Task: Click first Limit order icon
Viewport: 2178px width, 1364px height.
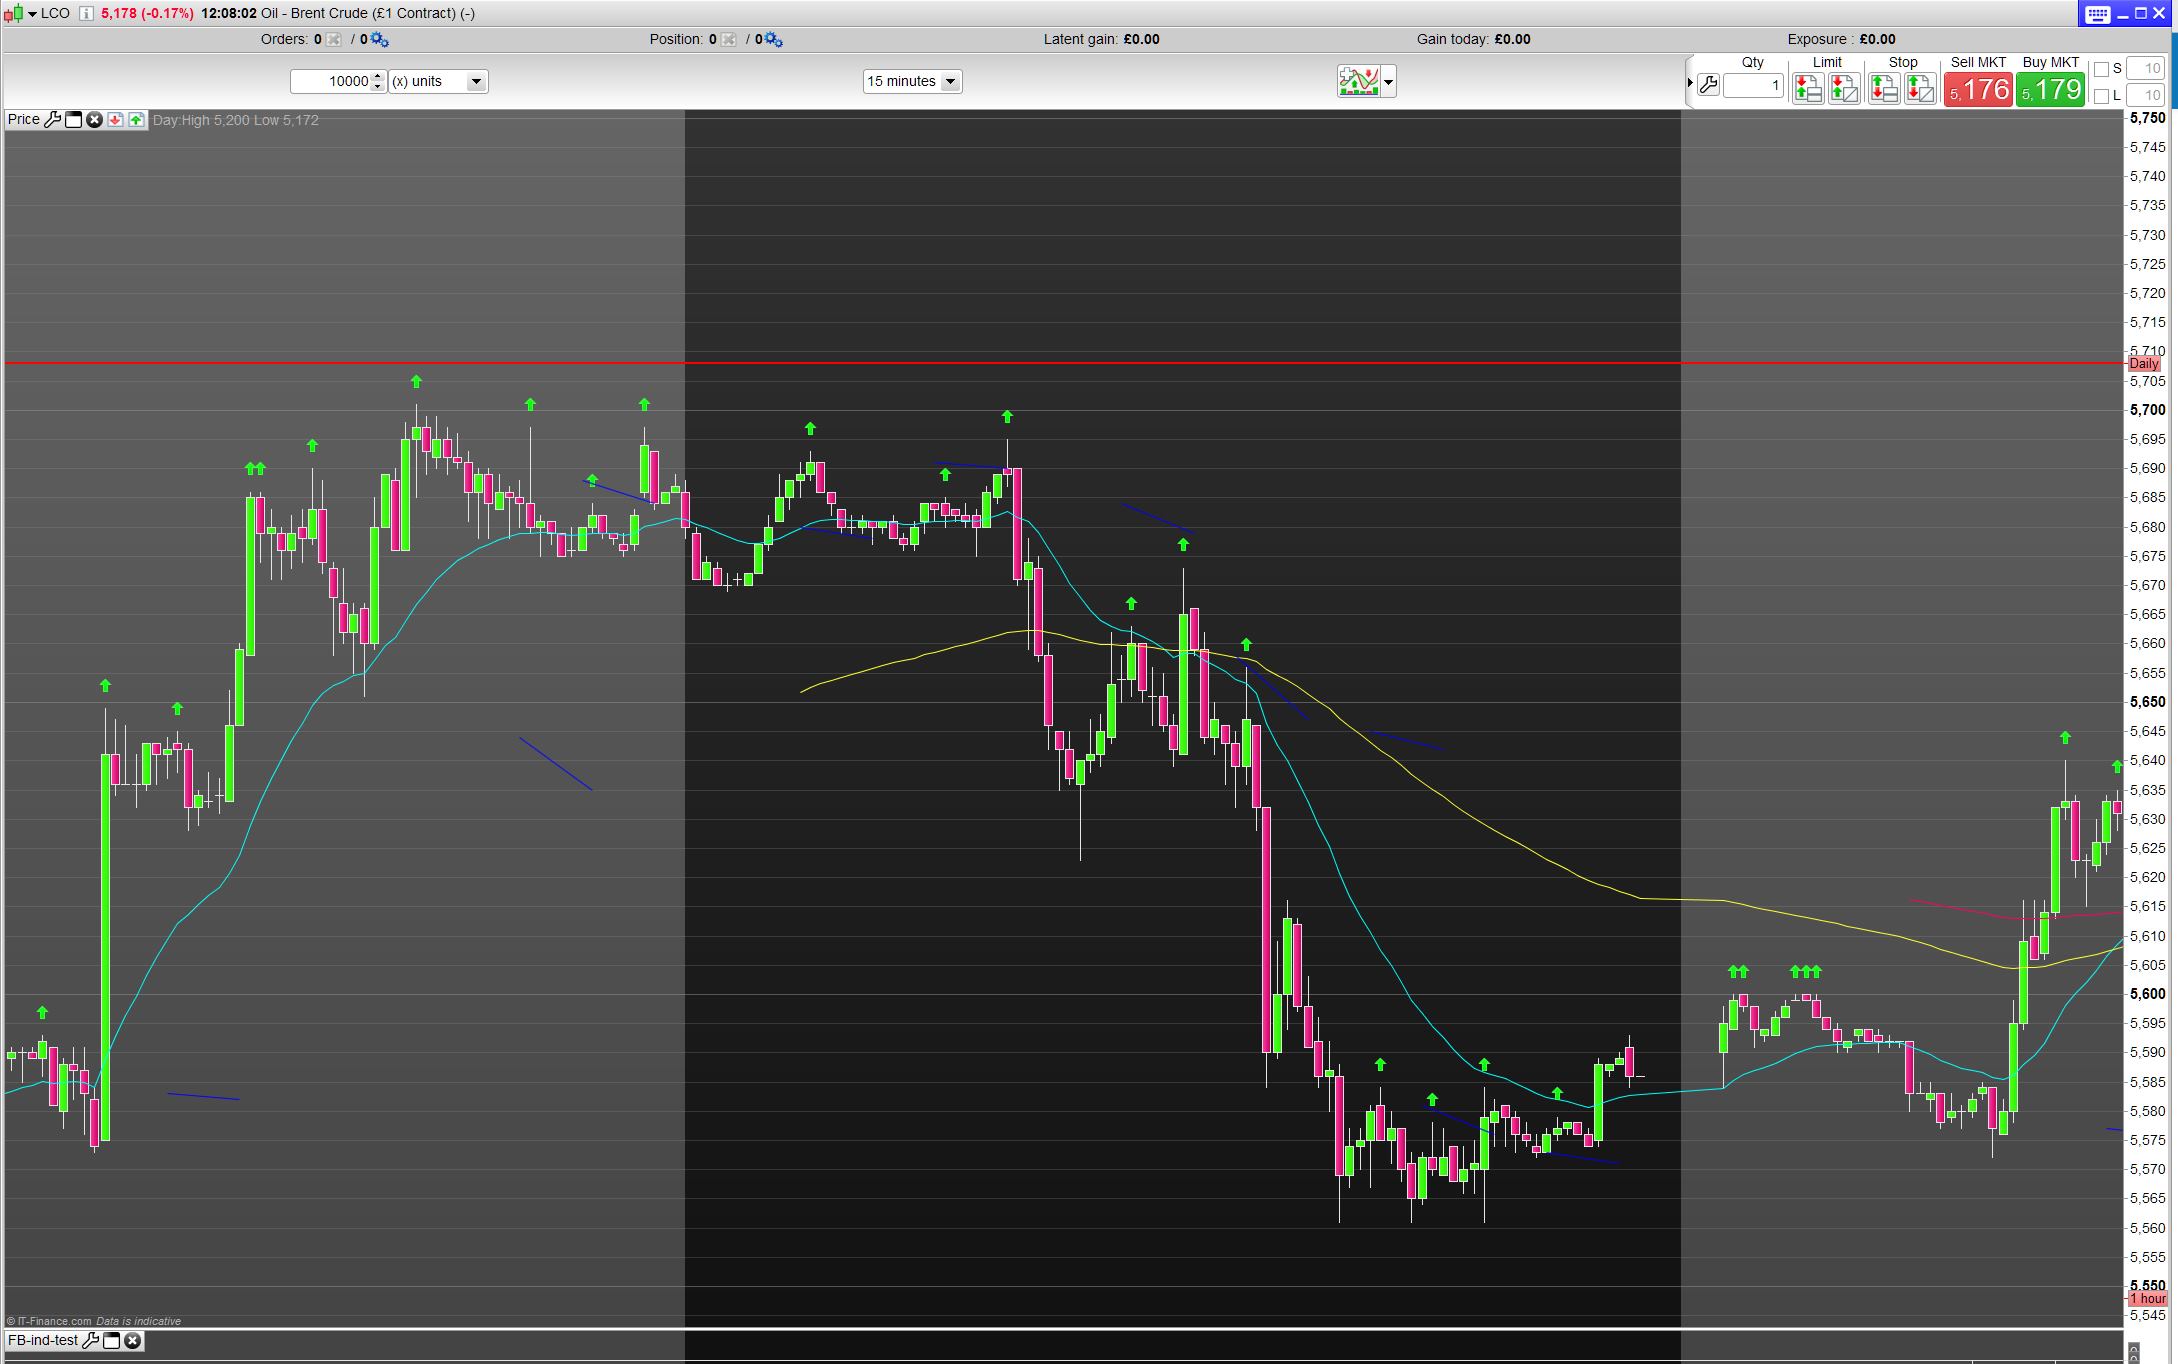Action: click(1807, 89)
